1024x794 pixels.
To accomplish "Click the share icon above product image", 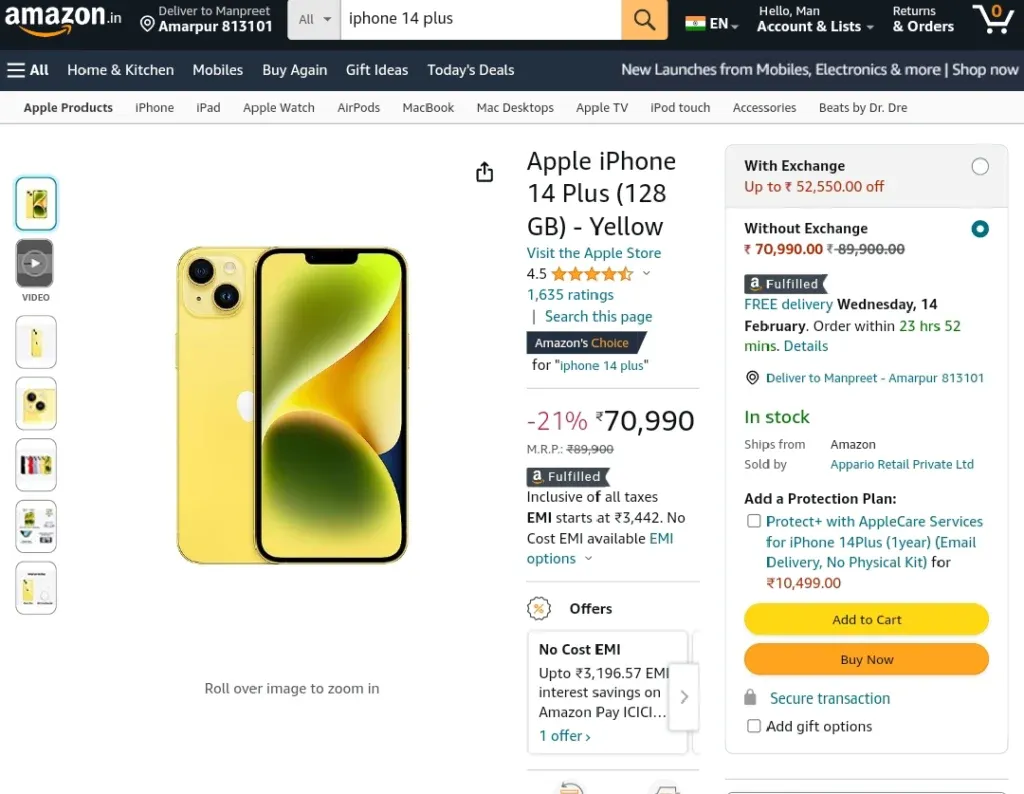I will (x=485, y=172).
